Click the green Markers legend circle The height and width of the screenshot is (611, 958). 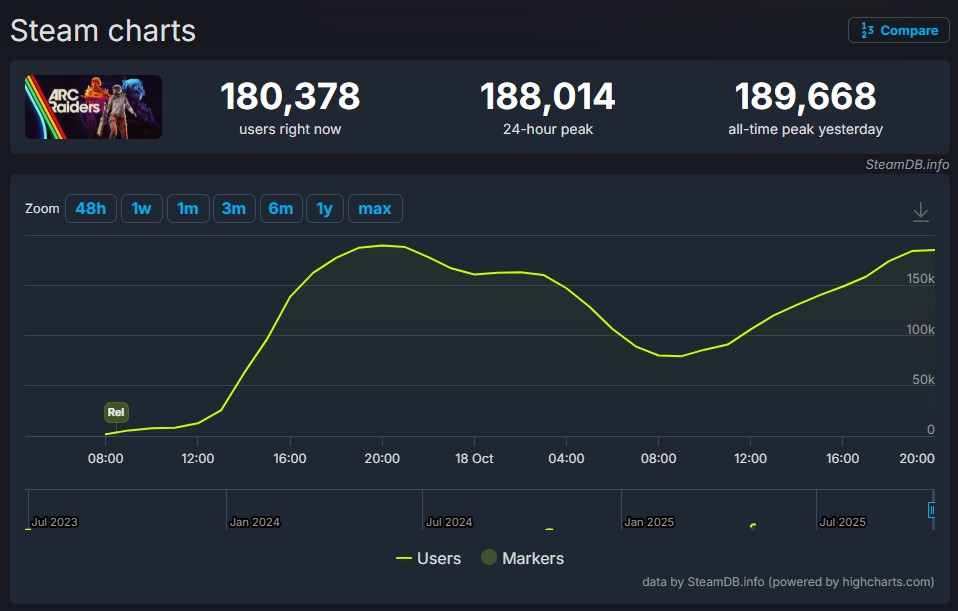click(489, 558)
